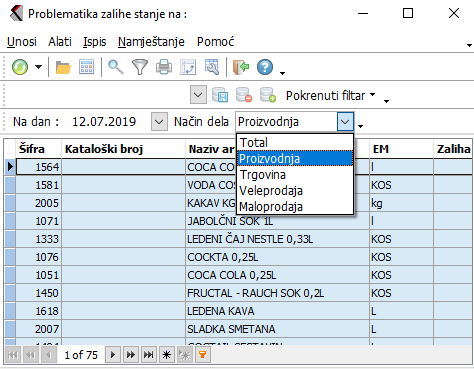Select Maloprodaja from the dropdown list

pos(295,206)
